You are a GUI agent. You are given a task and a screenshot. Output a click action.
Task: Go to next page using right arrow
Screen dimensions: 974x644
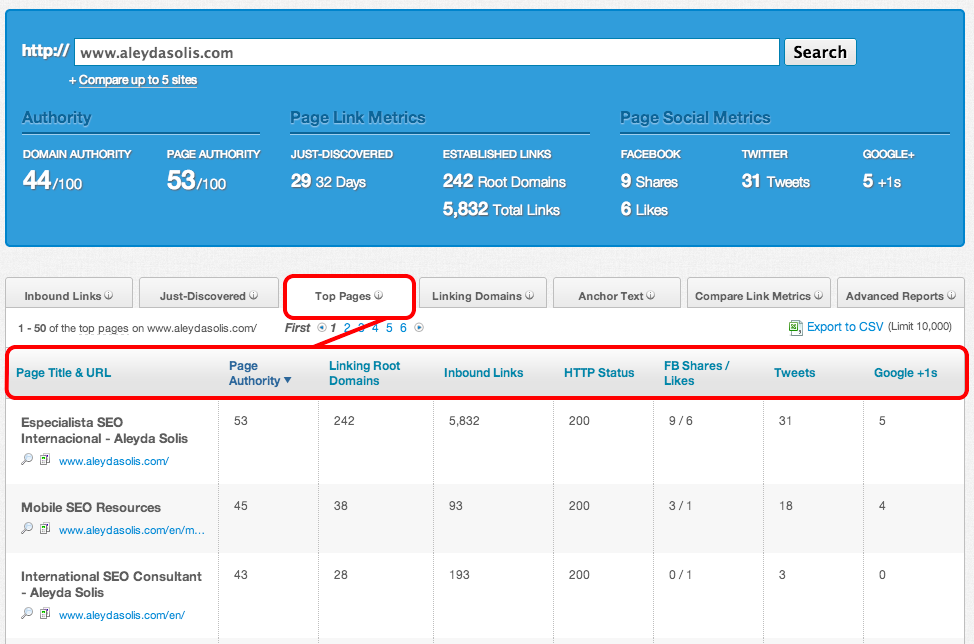tap(419, 328)
